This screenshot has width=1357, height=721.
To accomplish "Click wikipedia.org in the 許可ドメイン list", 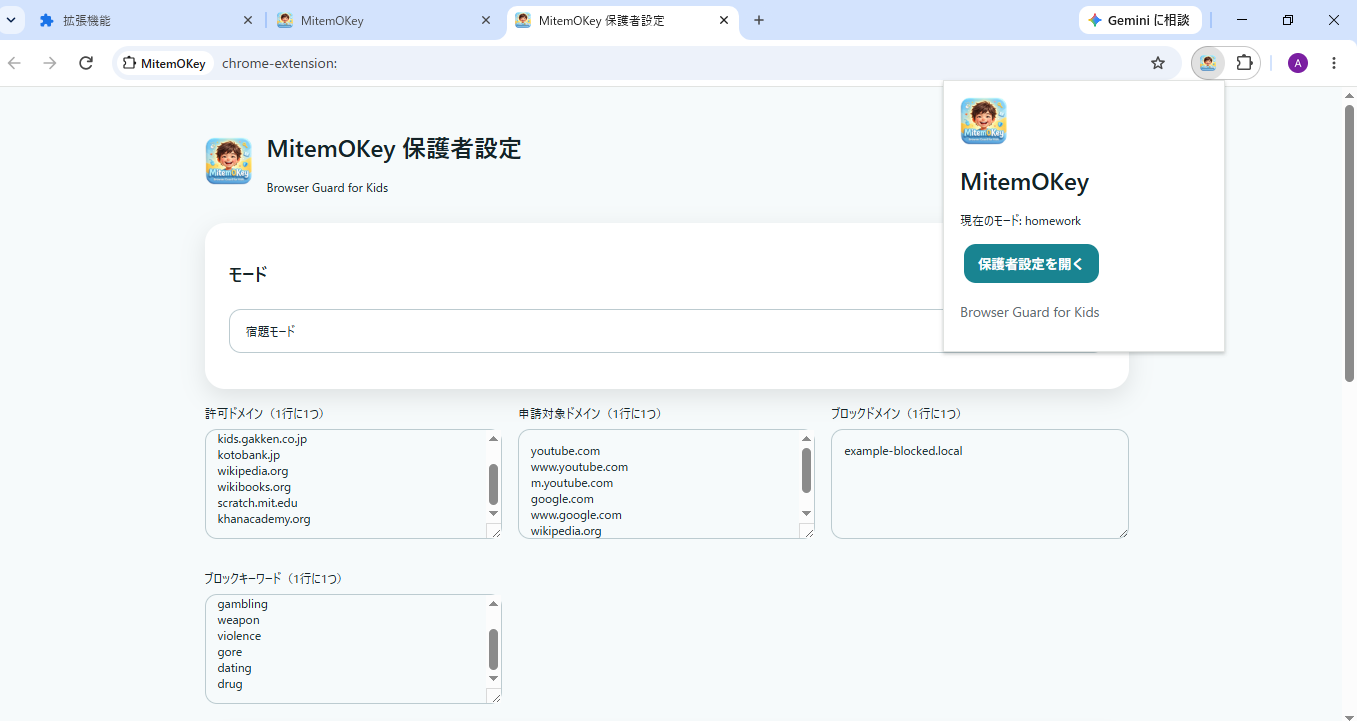I will (x=253, y=471).
